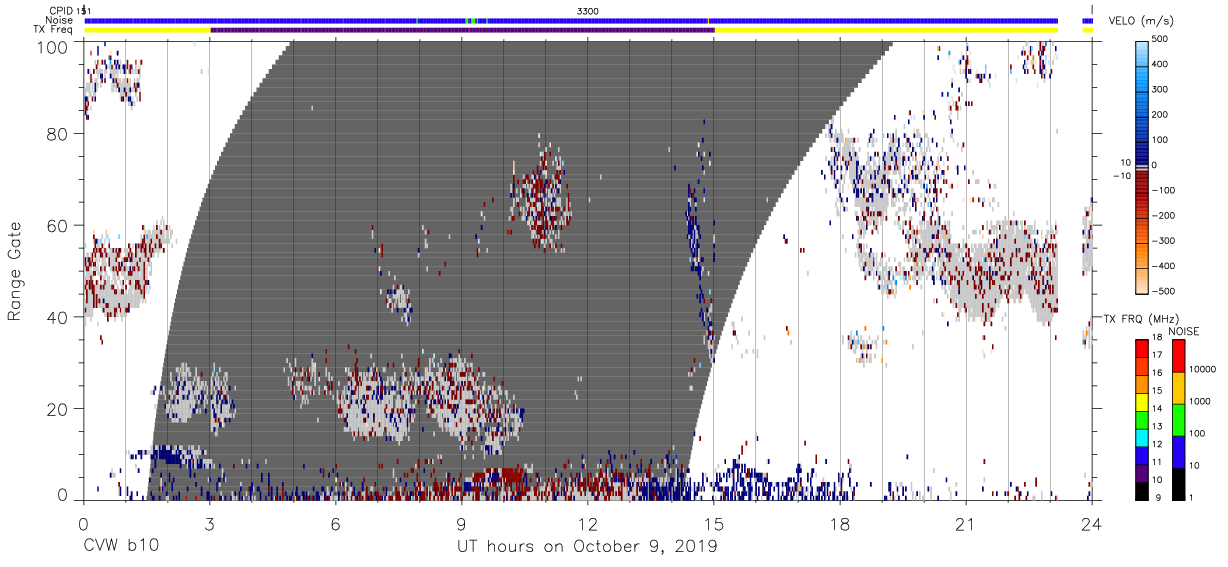The height and width of the screenshot is (567, 1228).
Task: Click the green marks in Noise bar near 9 UT
Action: 471,20
